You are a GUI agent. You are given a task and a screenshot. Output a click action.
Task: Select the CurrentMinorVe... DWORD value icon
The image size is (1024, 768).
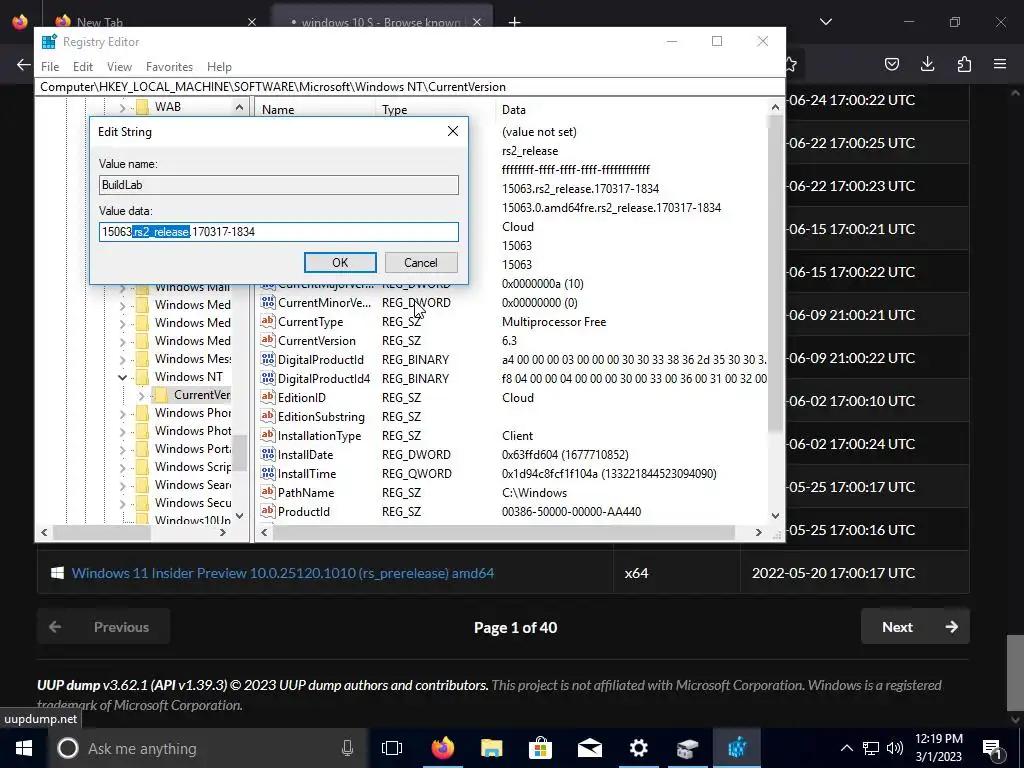tap(268, 302)
